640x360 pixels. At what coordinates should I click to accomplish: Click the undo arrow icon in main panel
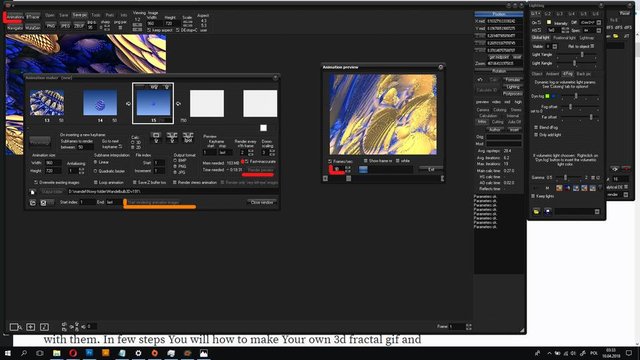(480, 80)
